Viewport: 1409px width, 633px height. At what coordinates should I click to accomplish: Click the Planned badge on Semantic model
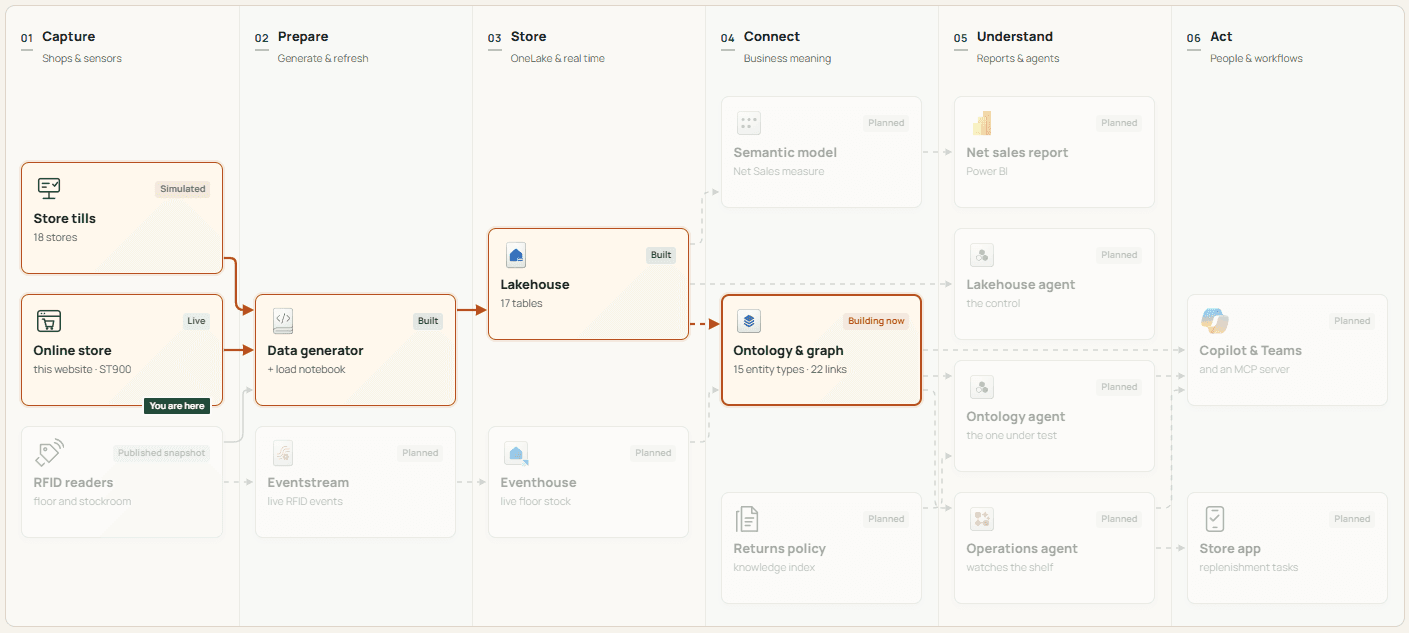coord(886,123)
